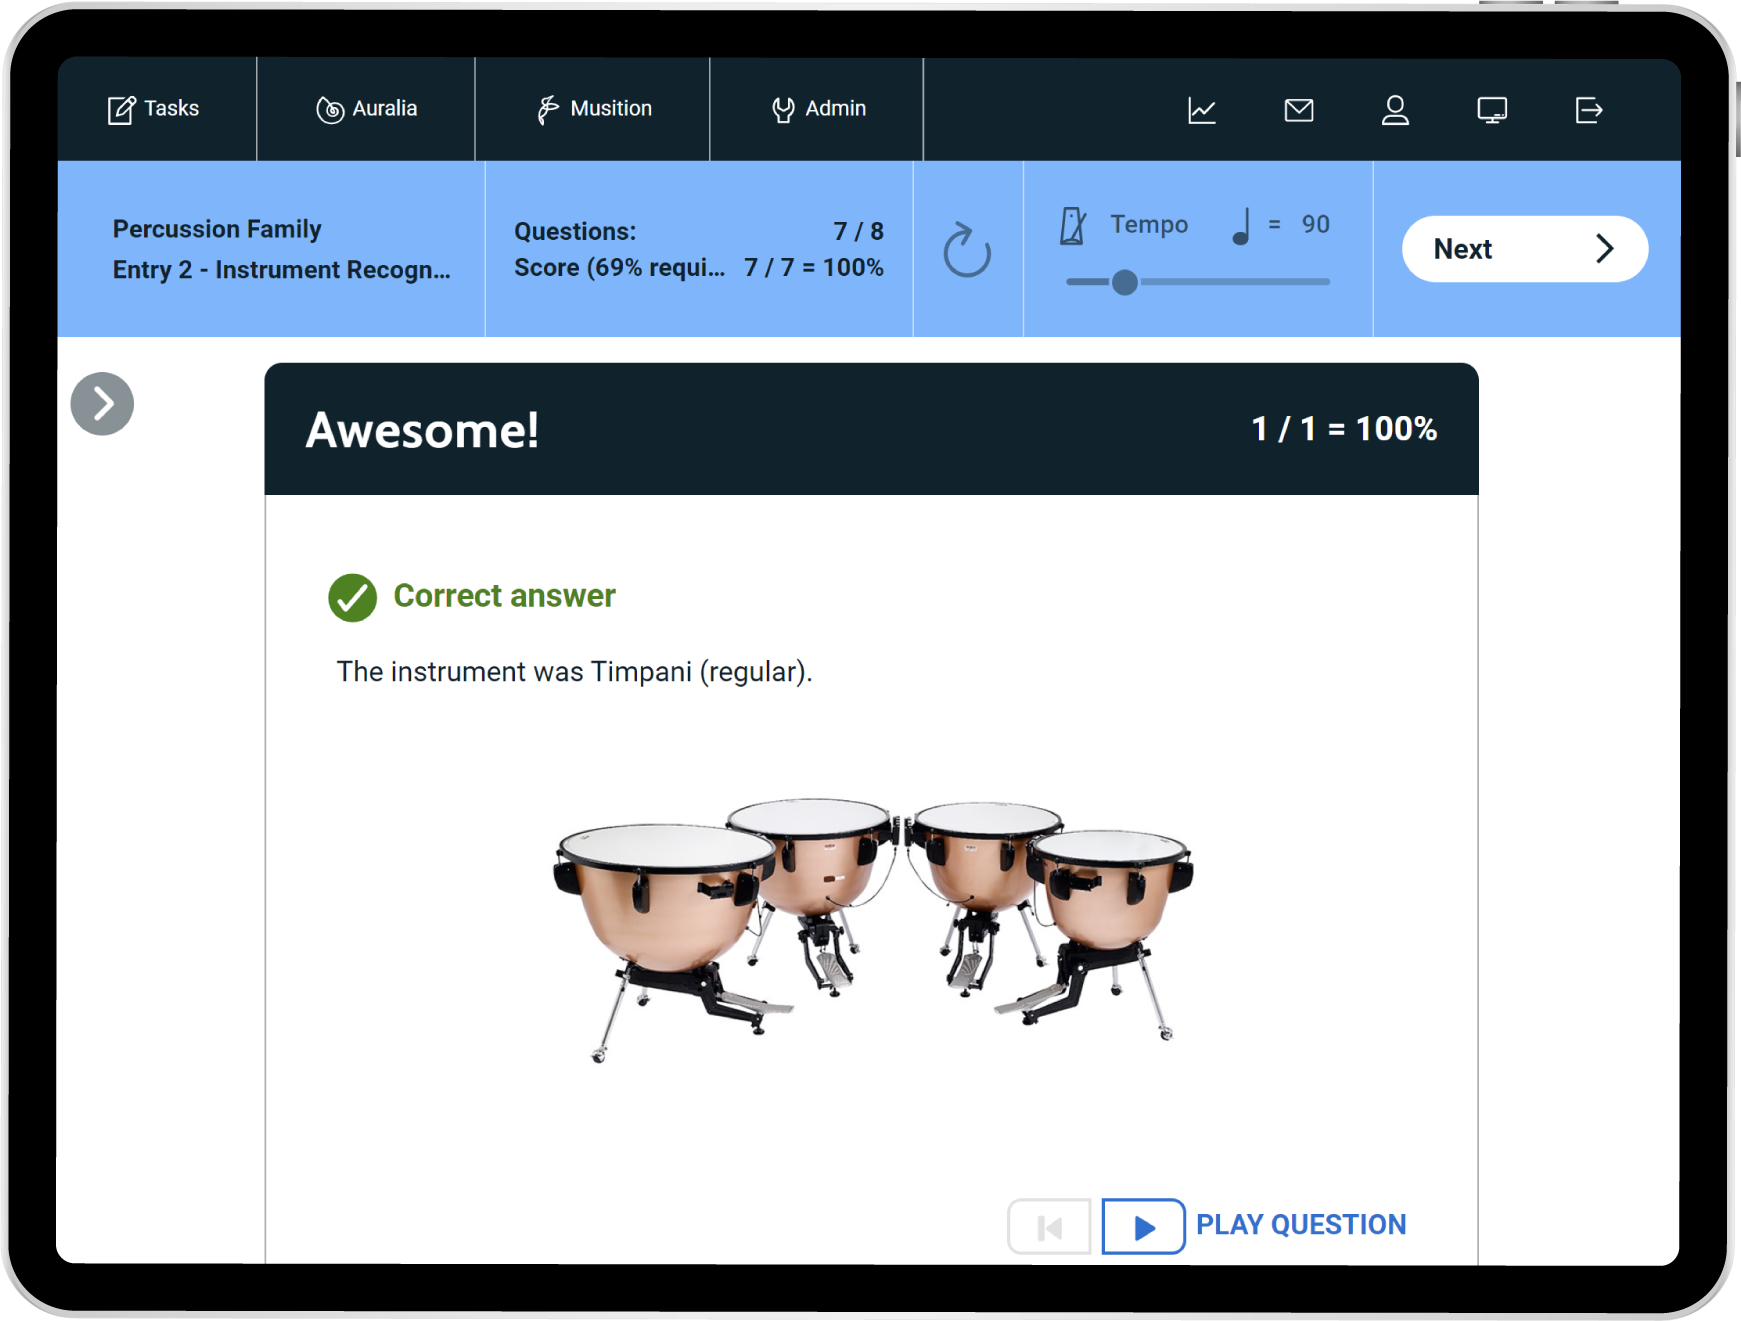Open the Tasks menu
Screen dimensions: 1741x1321
point(154,109)
